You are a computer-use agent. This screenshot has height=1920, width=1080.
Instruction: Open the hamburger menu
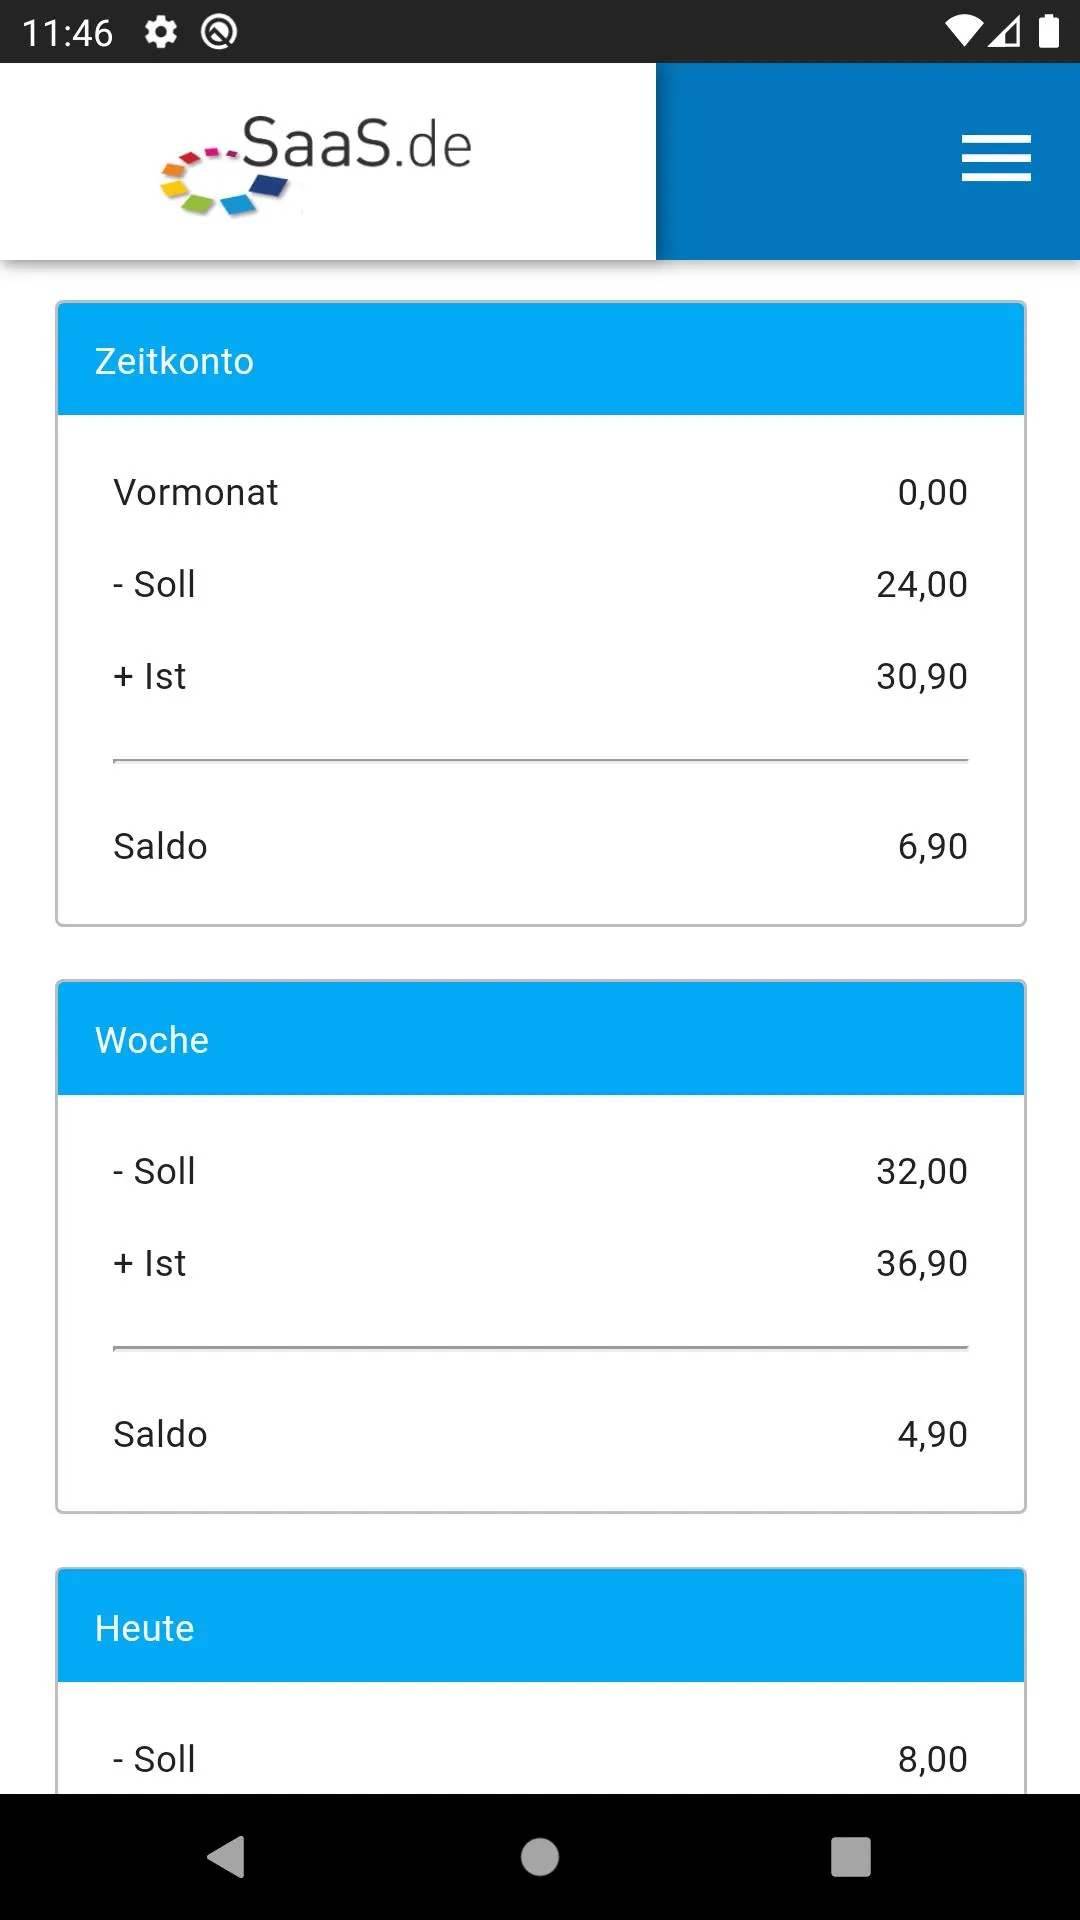point(996,158)
